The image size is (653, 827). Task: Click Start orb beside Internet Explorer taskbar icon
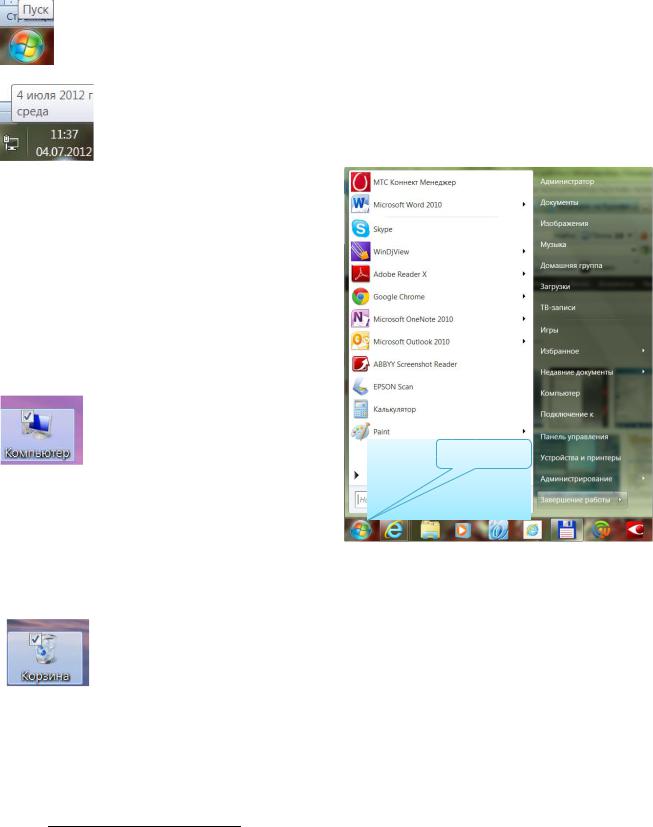pos(361,530)
